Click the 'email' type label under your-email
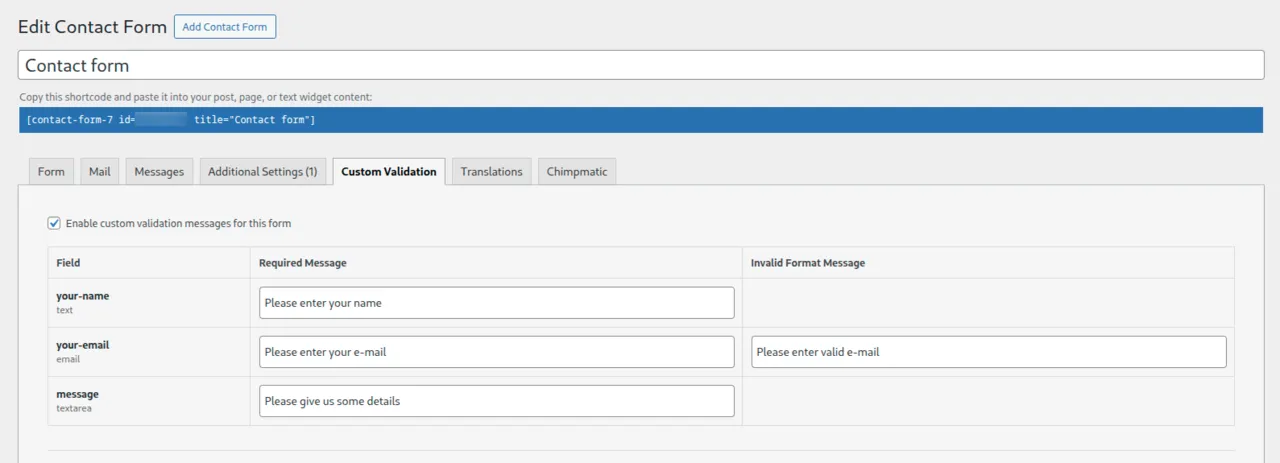This screenshot has height=463, width=1280. click(x=68, y=359)
